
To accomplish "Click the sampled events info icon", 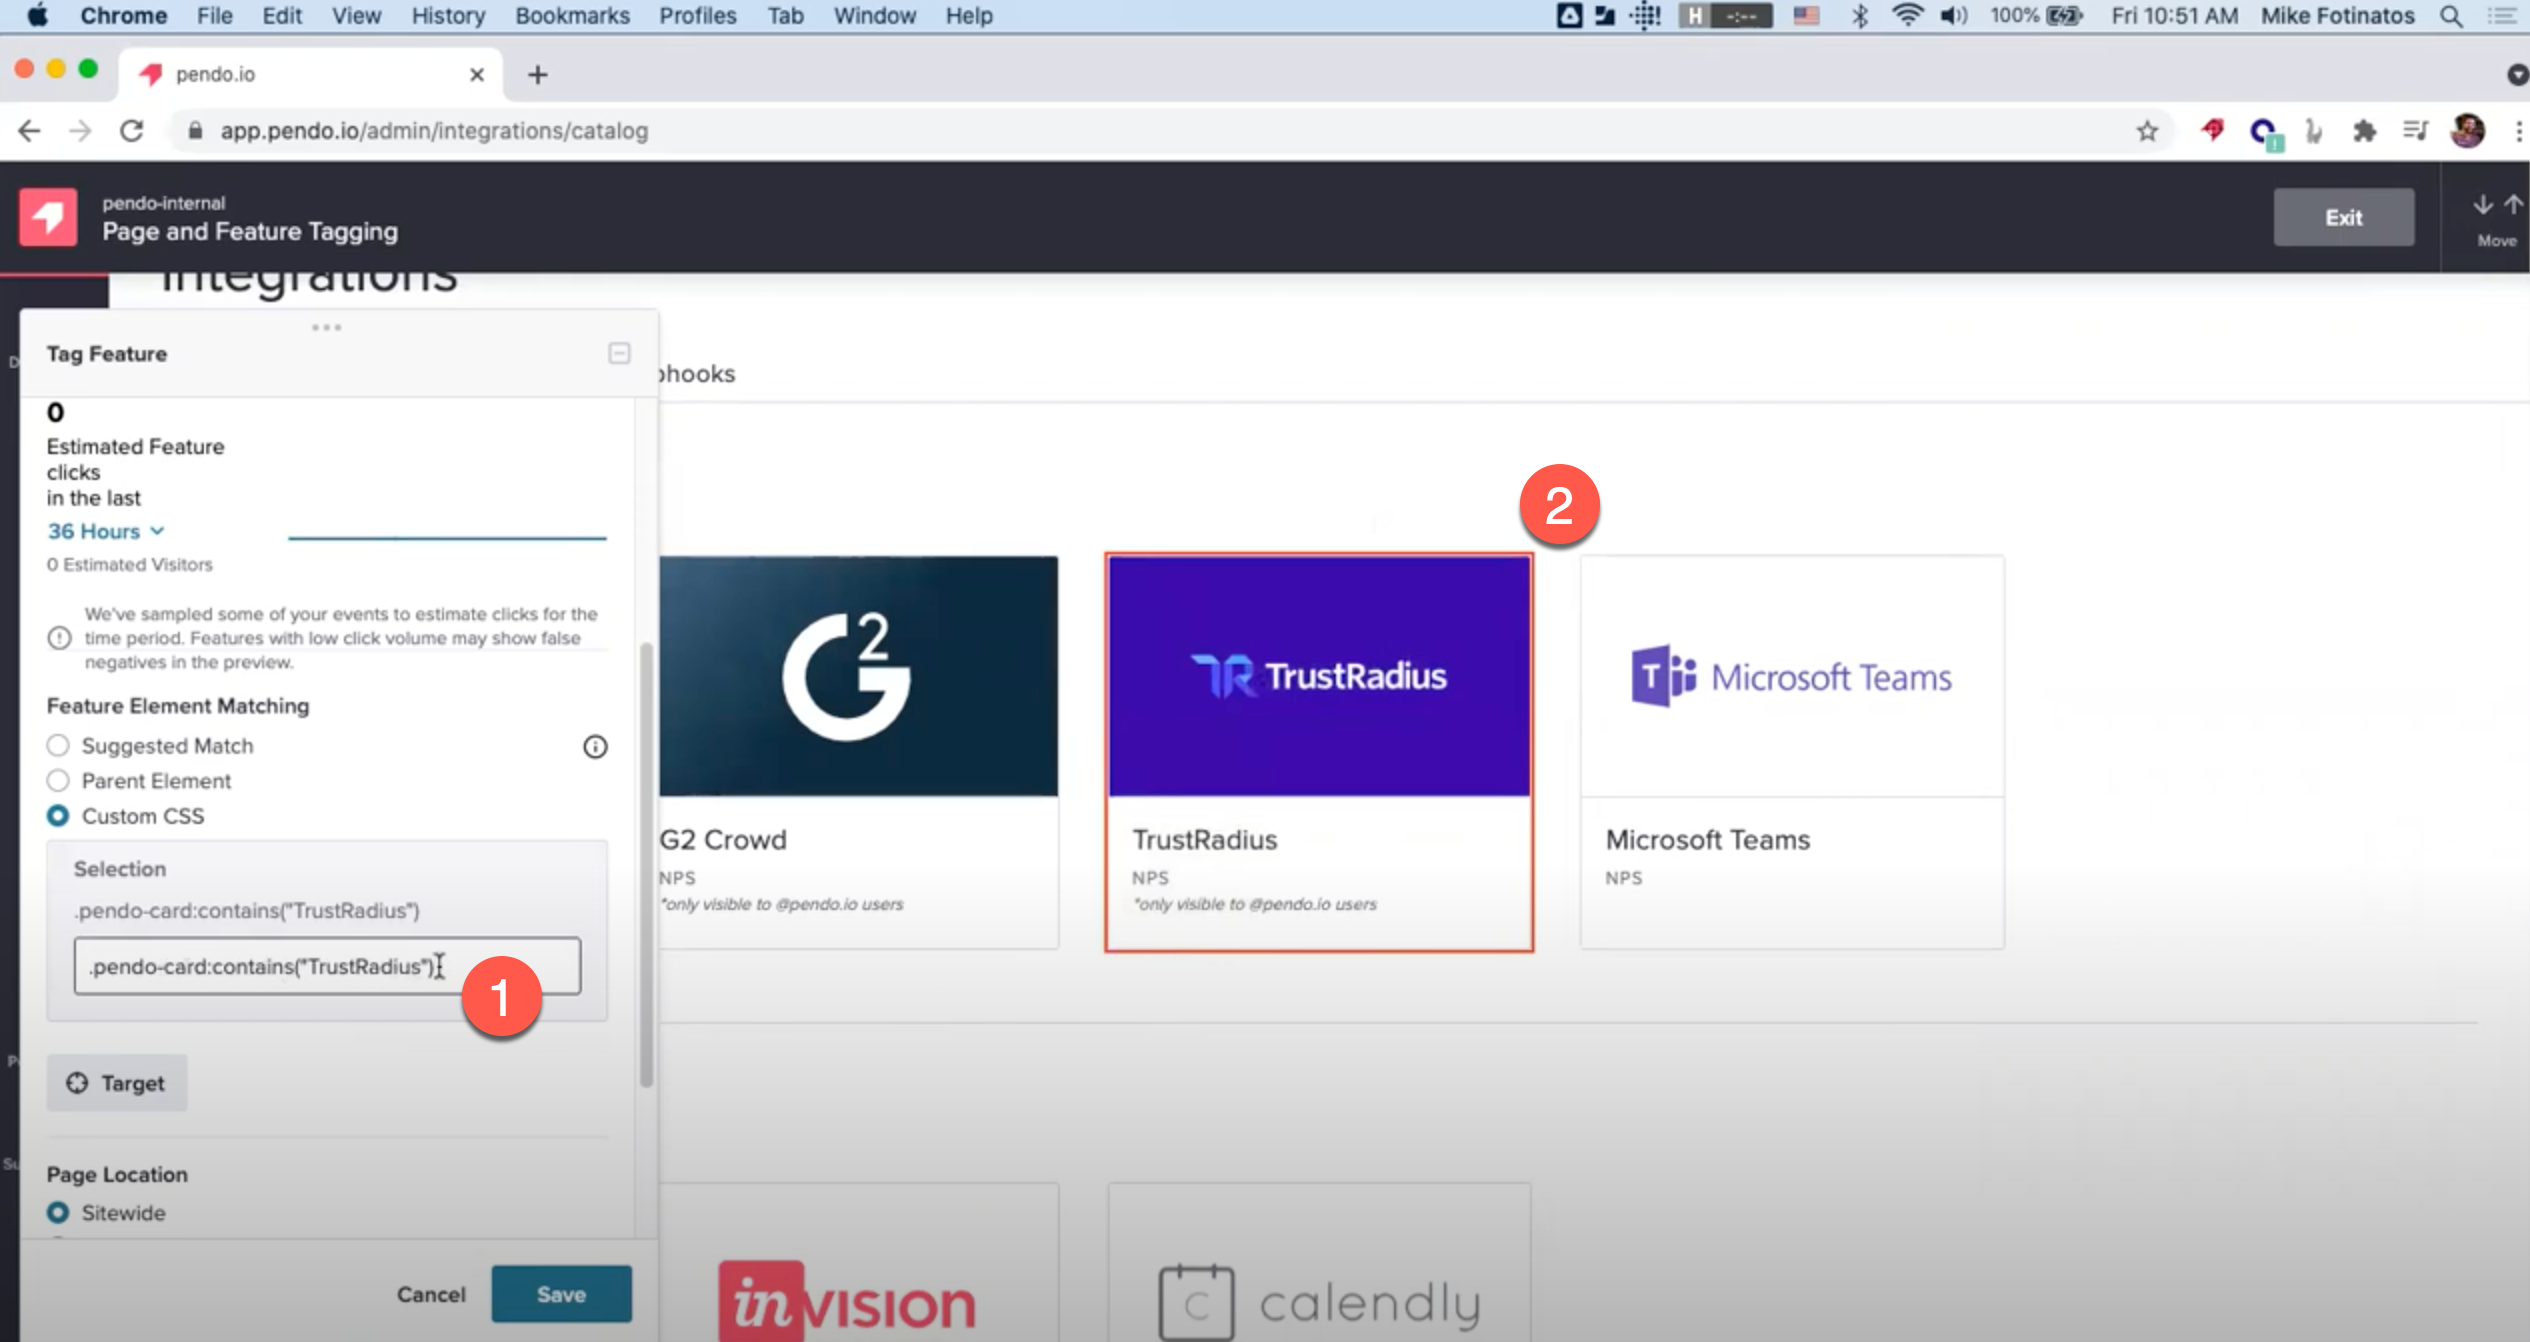I will click(x=59, y=638).
